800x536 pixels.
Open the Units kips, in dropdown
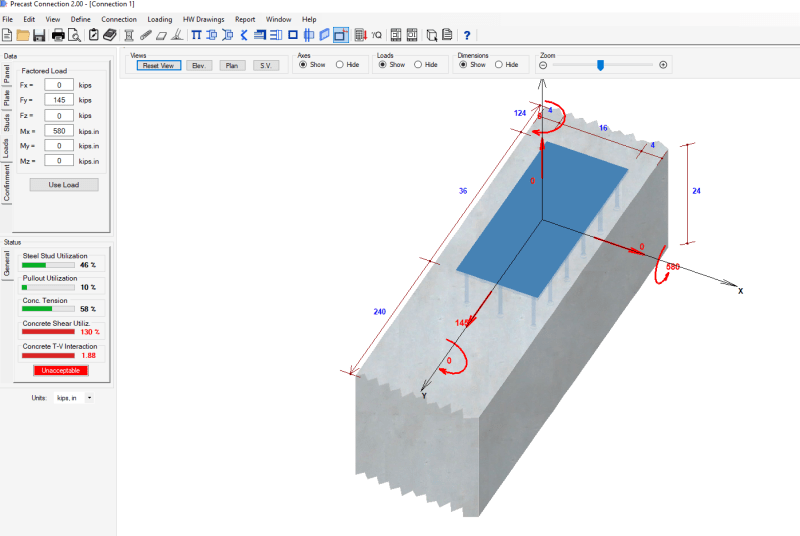coord(73,398)
